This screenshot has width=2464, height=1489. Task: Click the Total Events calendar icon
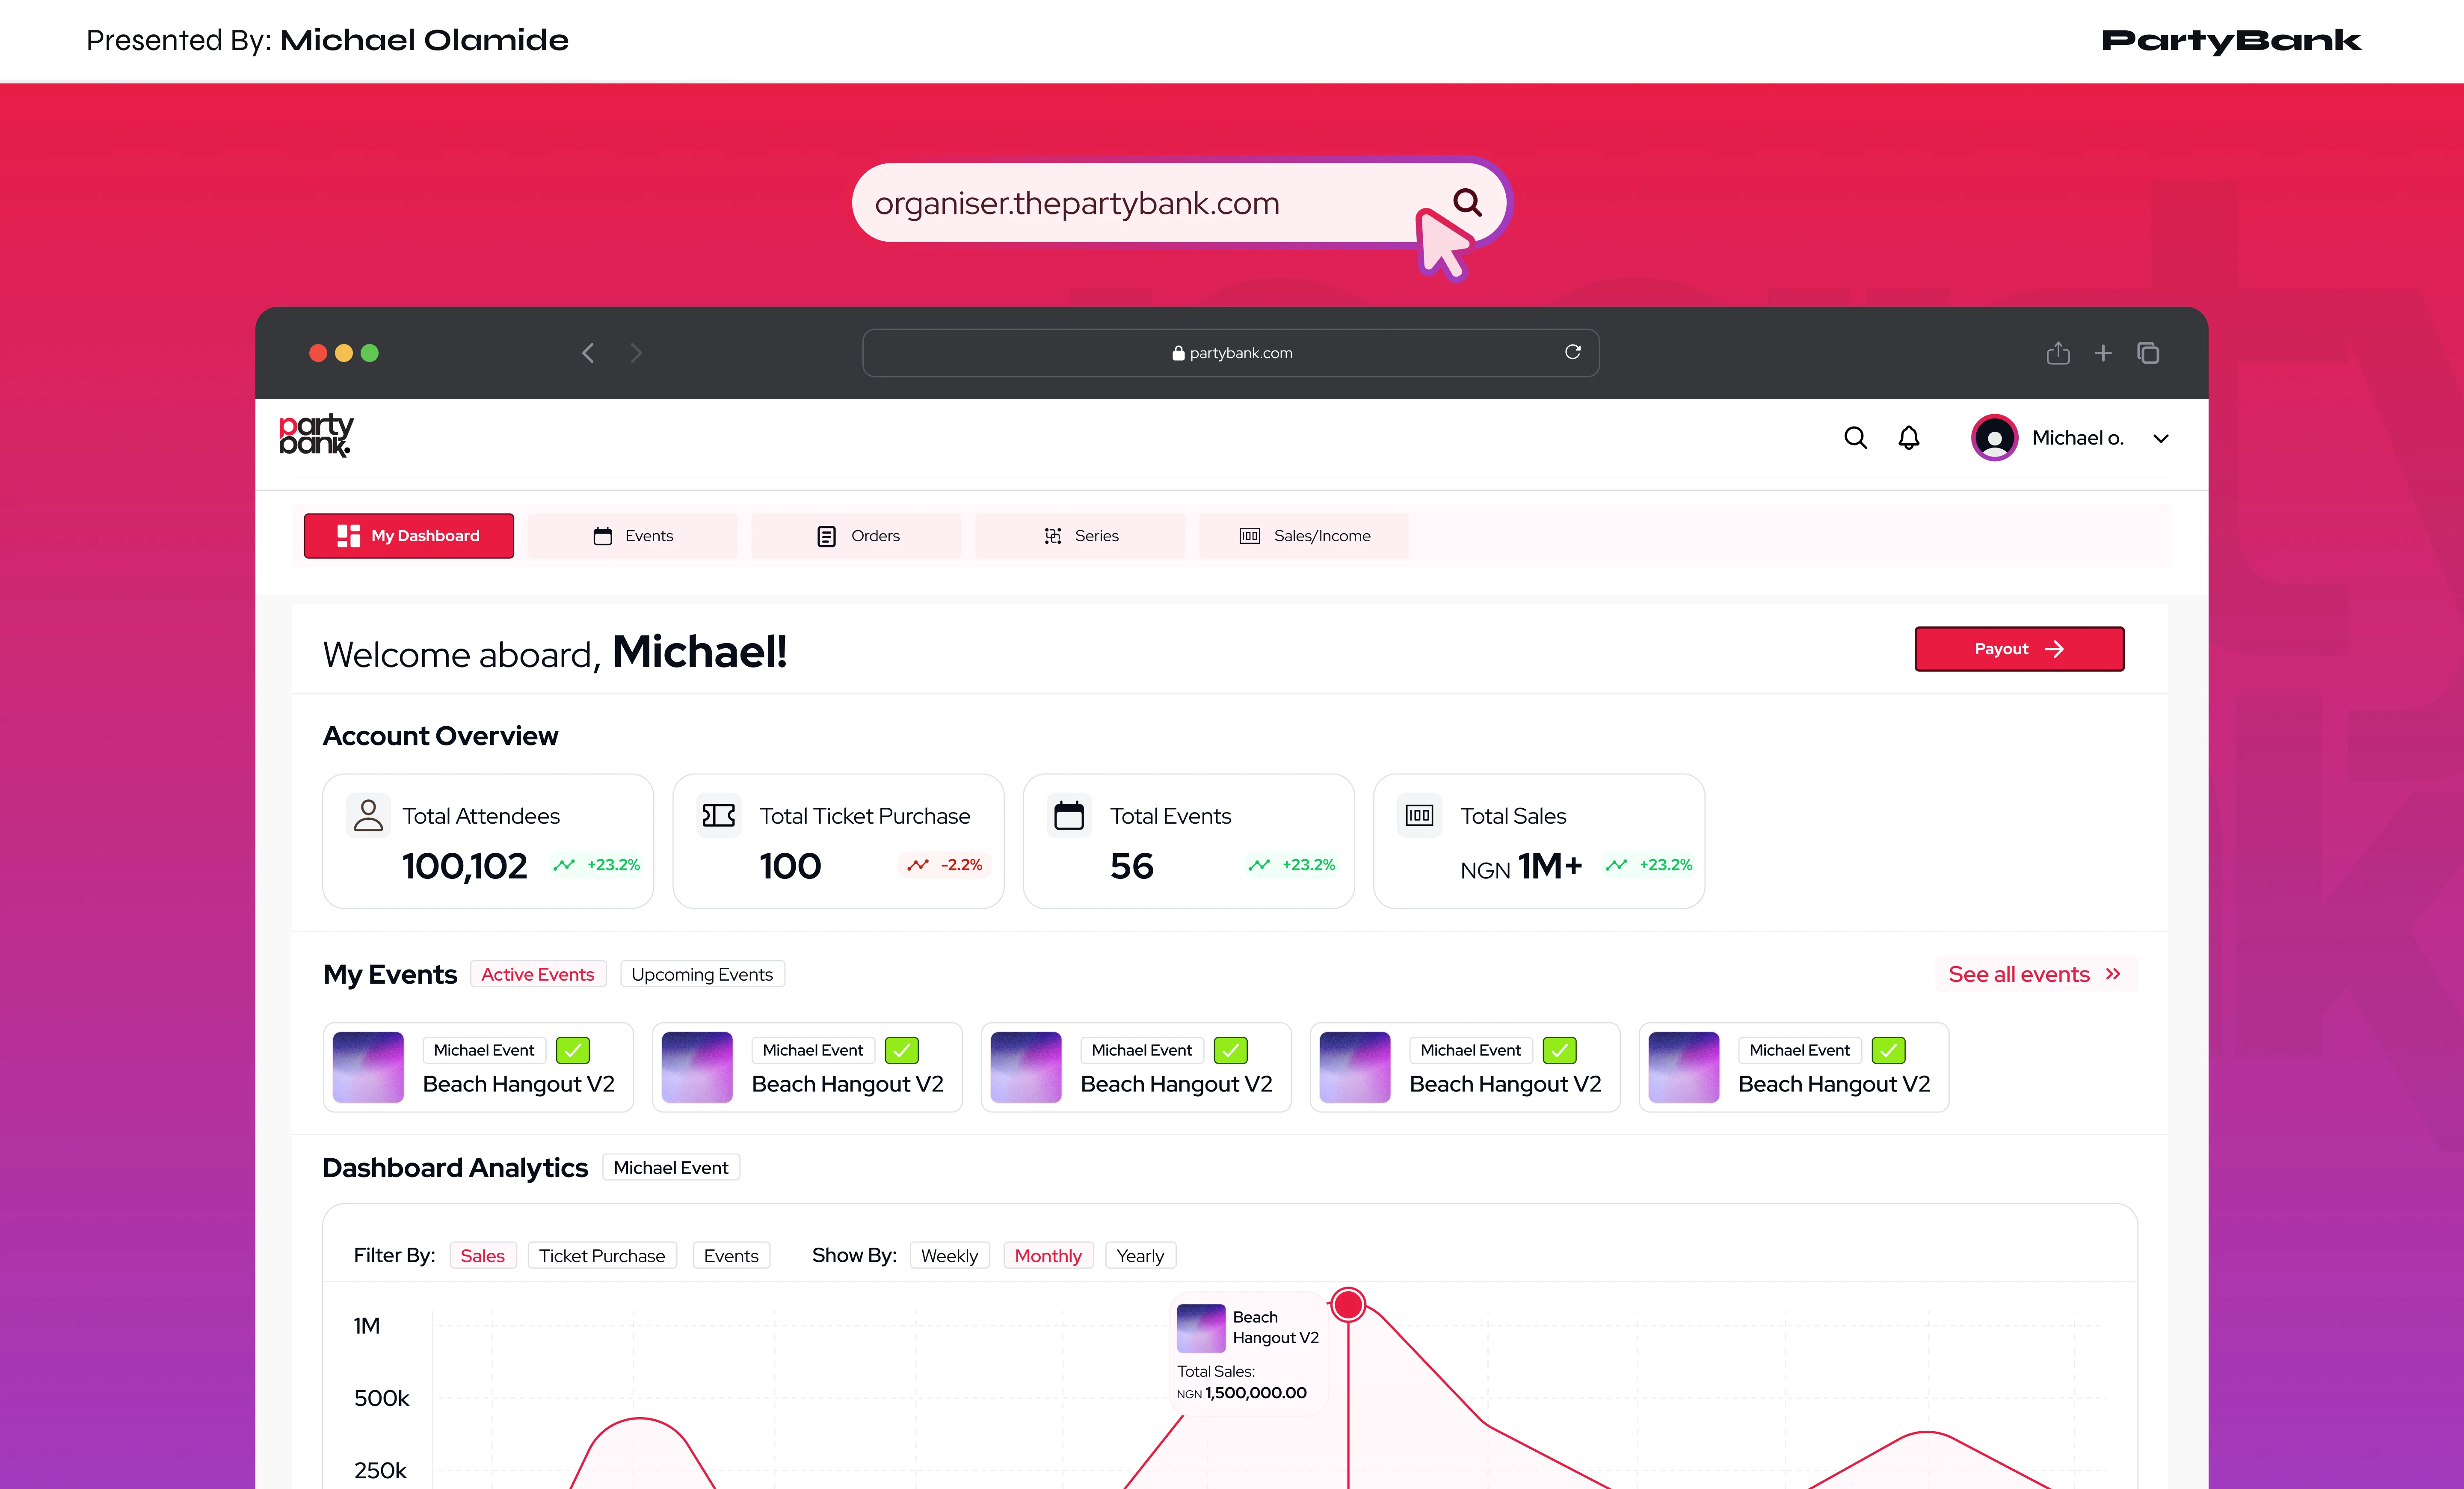pyautogui.click(x=1069, y=815)
